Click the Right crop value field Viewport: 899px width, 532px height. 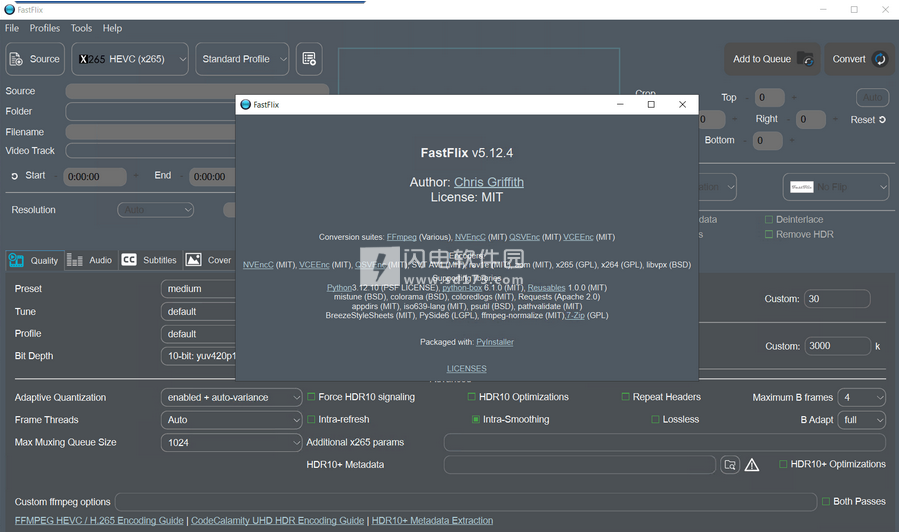coord(811,119)
